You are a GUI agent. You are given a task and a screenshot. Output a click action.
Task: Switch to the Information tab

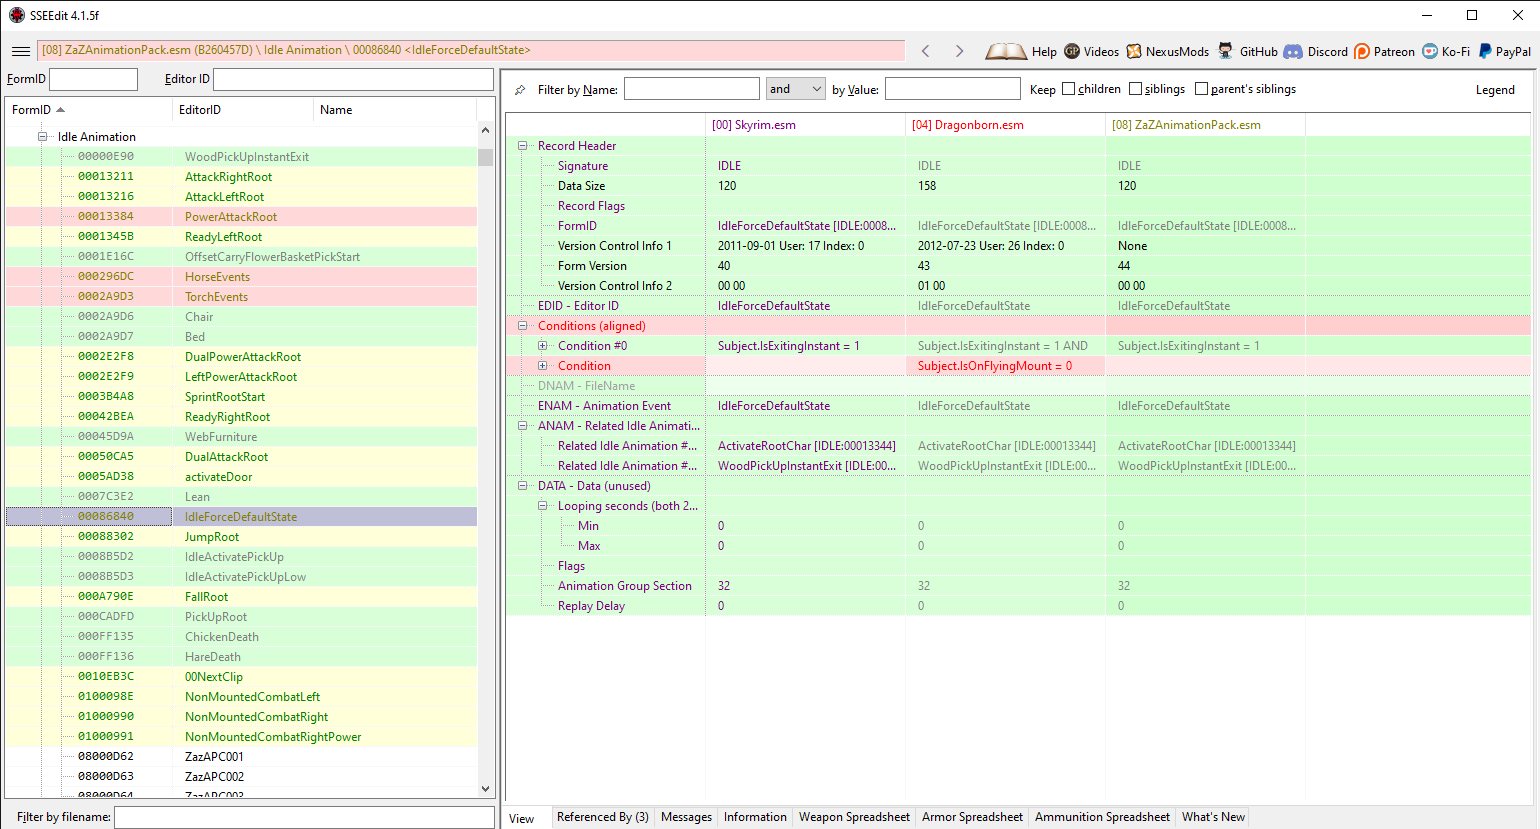click(x=755, y=817)
